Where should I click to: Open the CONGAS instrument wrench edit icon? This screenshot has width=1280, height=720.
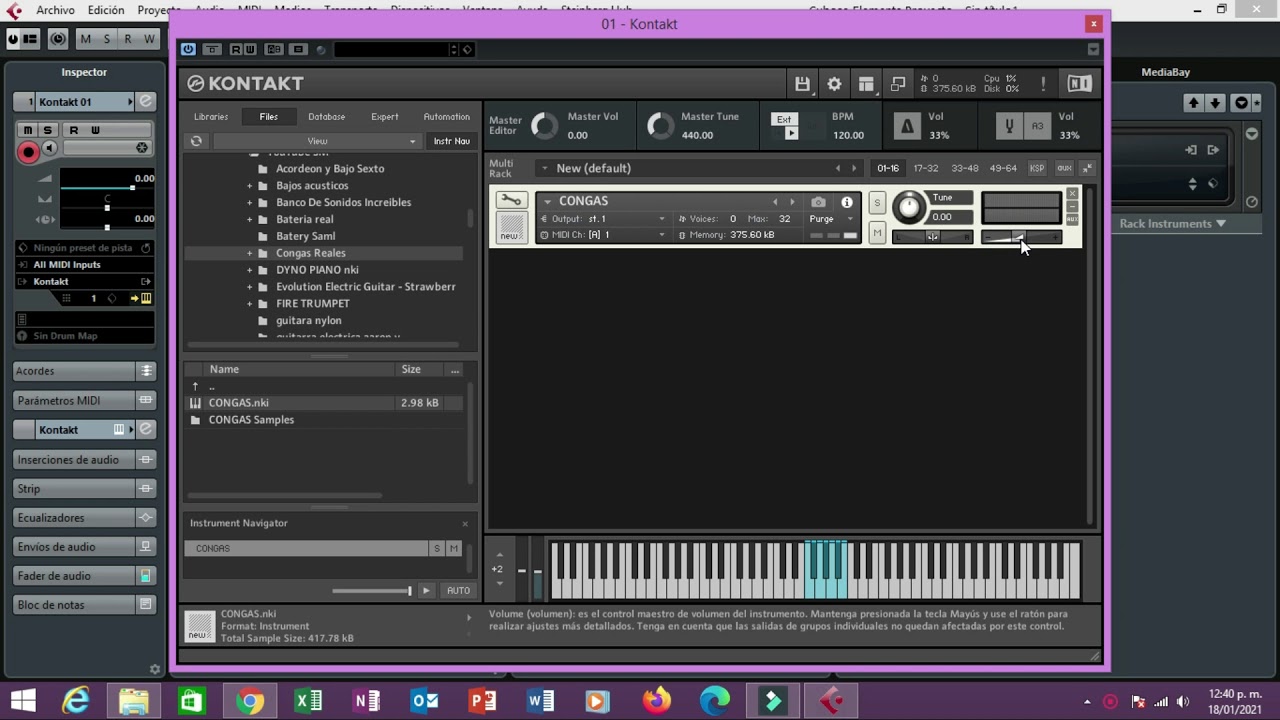click(x=511, y=201)
